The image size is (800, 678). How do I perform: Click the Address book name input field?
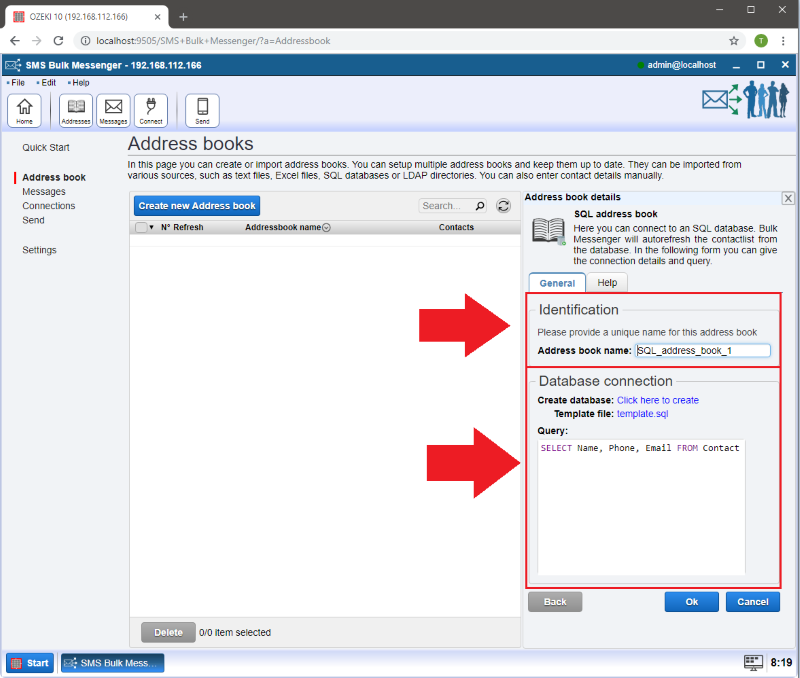(703, 351)
